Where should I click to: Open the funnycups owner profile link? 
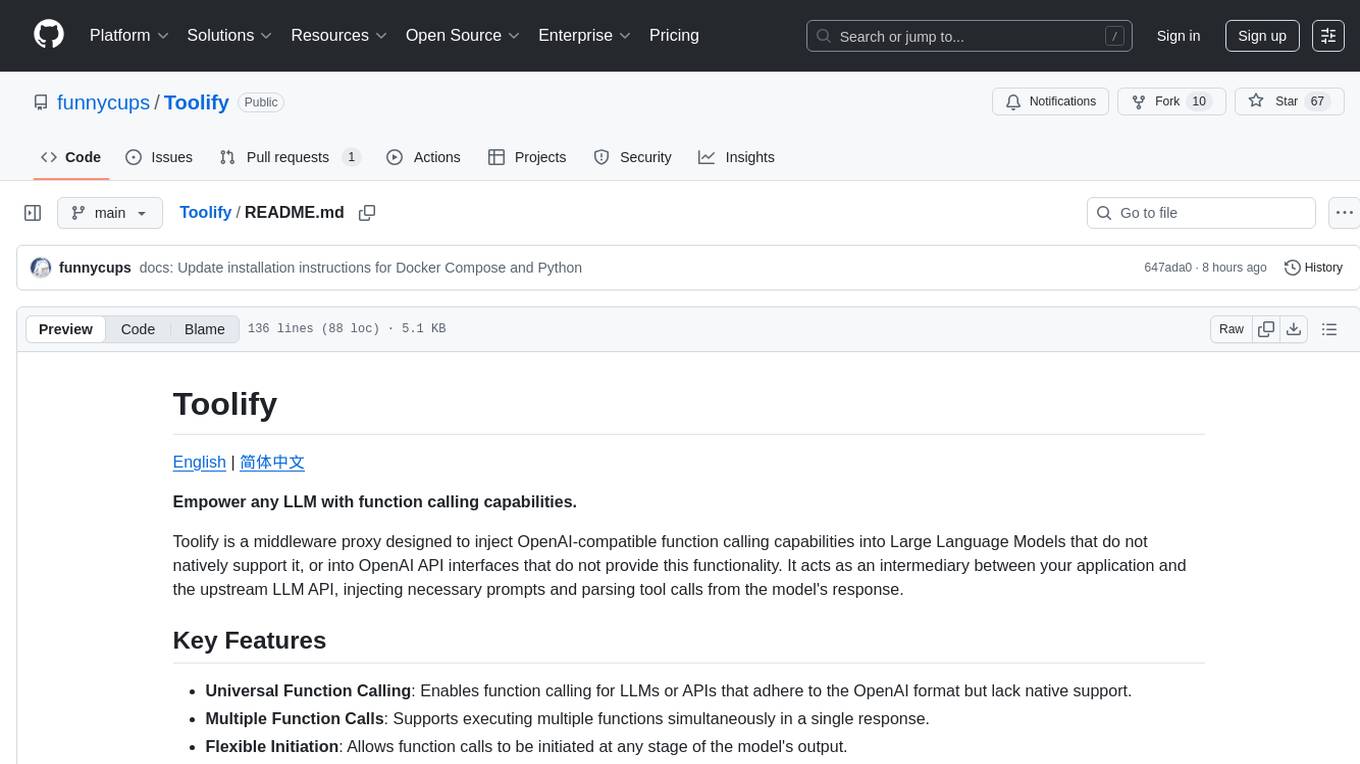pyautogui.click(x=103, y=102)
